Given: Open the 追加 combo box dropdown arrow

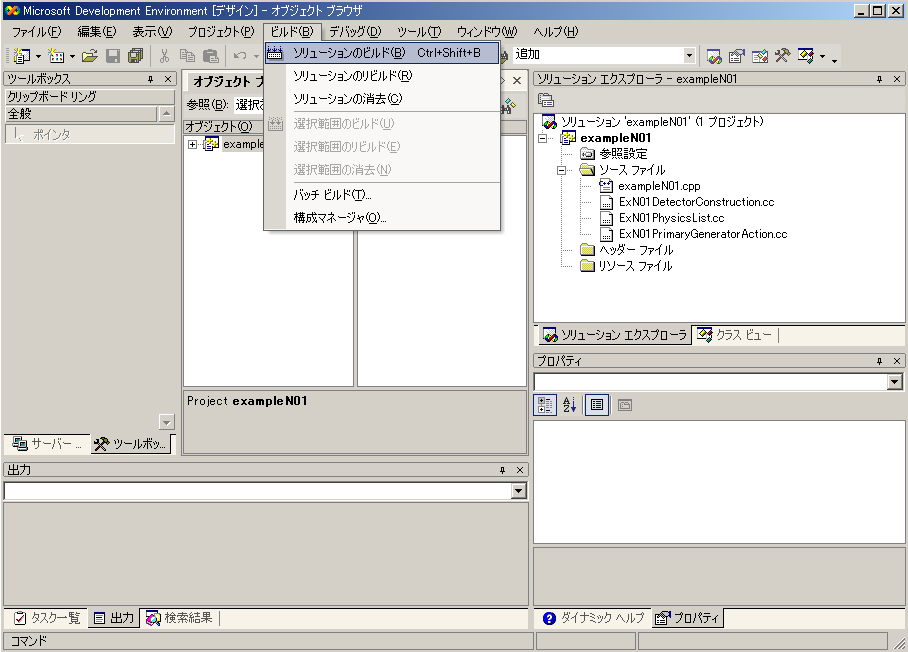Looking at the screenshot, I should (689, 56).
